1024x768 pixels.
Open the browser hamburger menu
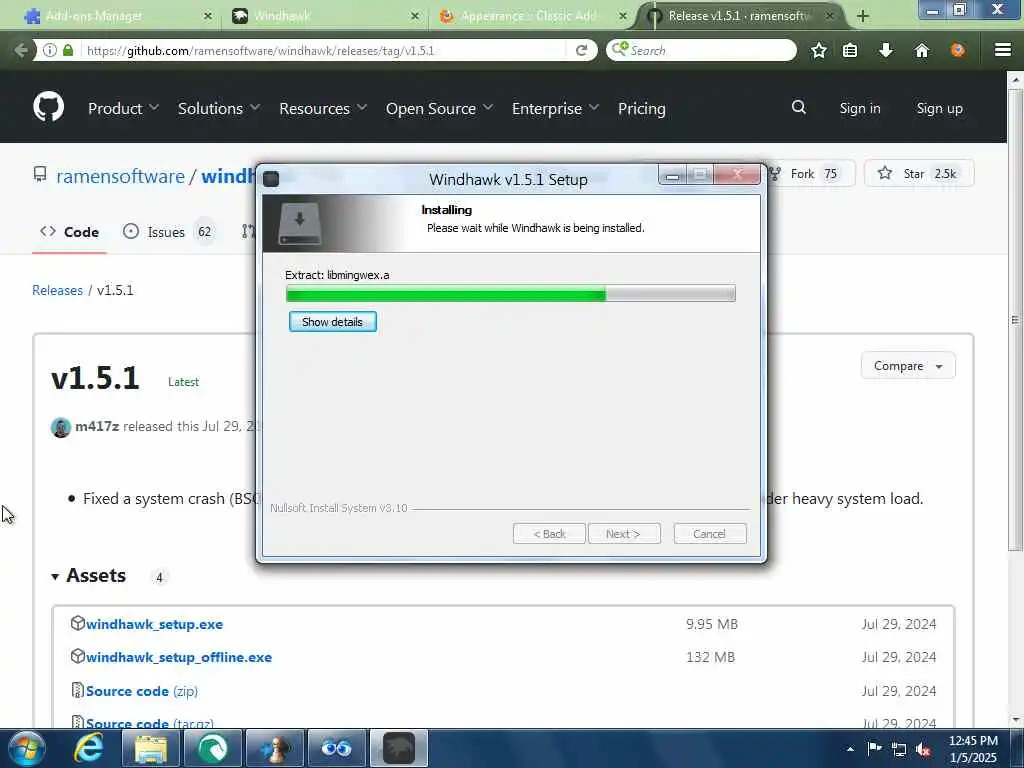point(1002,50)
